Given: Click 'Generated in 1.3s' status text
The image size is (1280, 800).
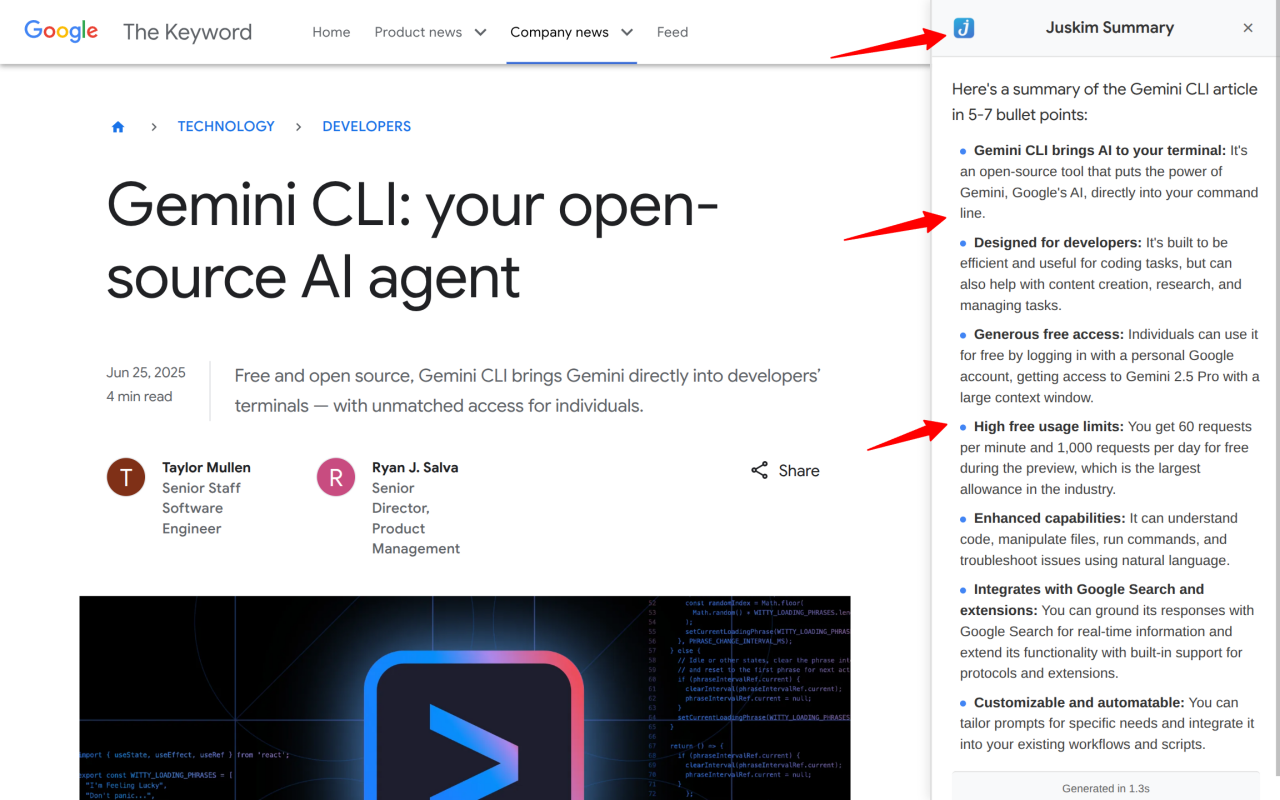Looking at the screenshot, I should pyautogui.click(x=1106, y=788).
